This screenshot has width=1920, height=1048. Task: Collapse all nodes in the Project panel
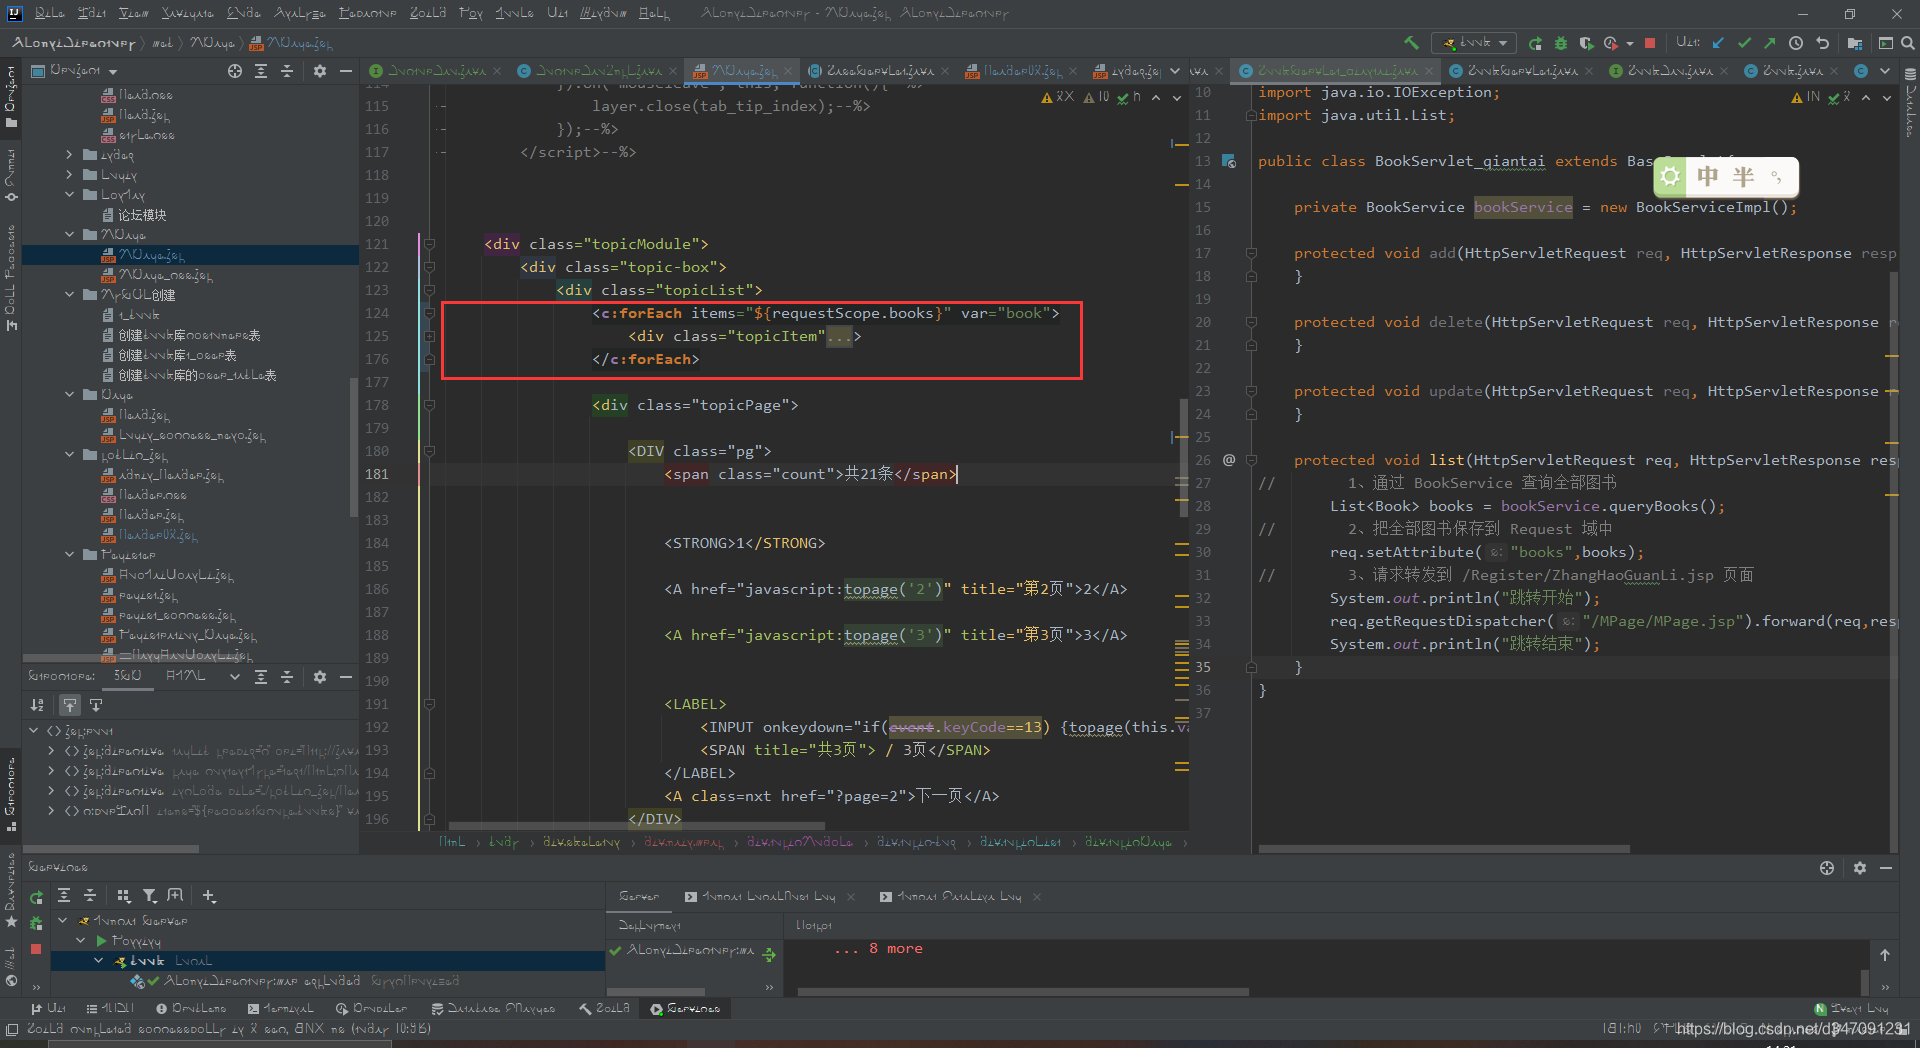coord(287,71)
